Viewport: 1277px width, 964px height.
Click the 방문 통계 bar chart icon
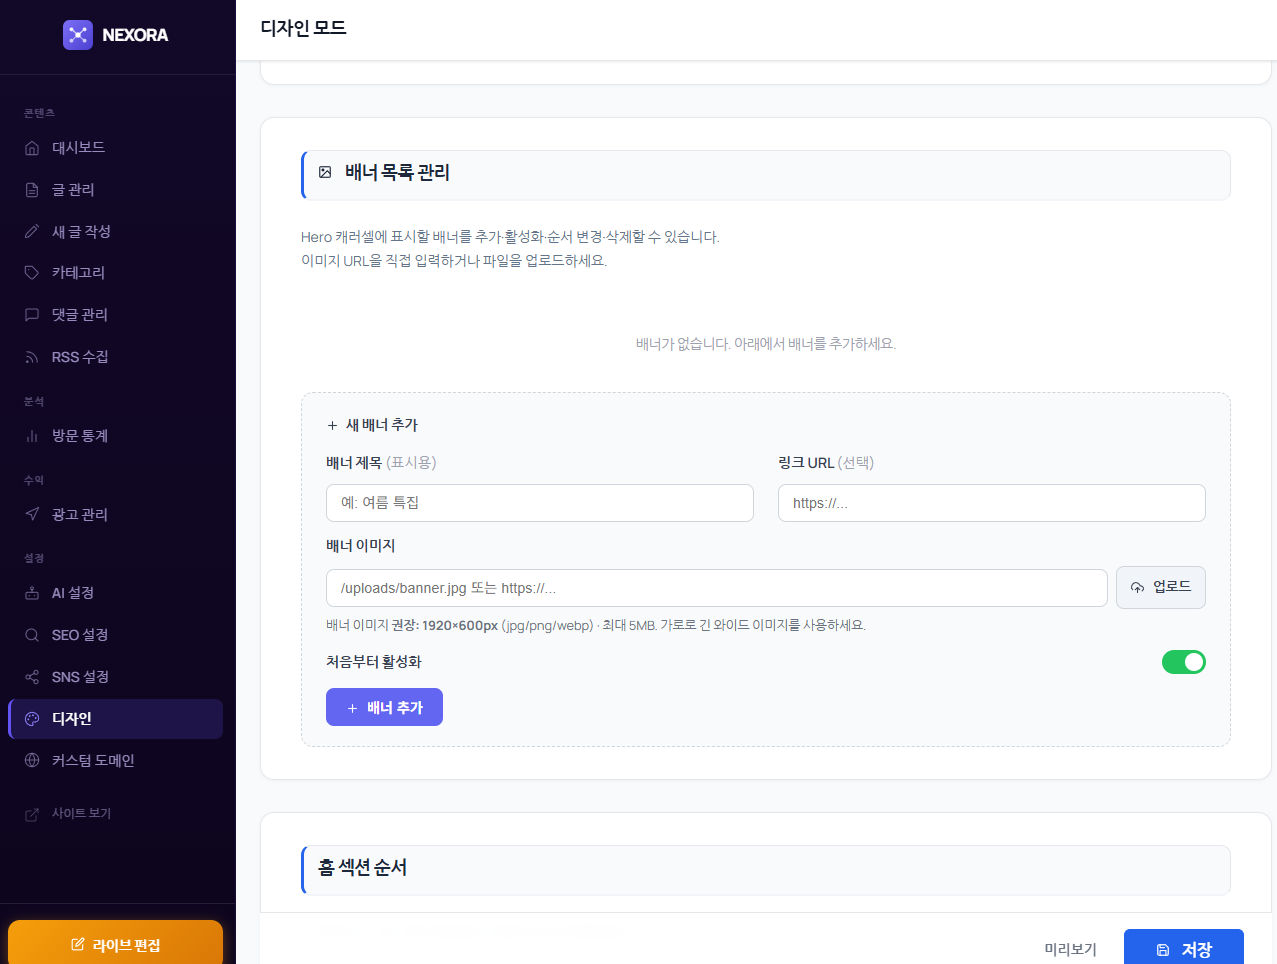point(32,436)
